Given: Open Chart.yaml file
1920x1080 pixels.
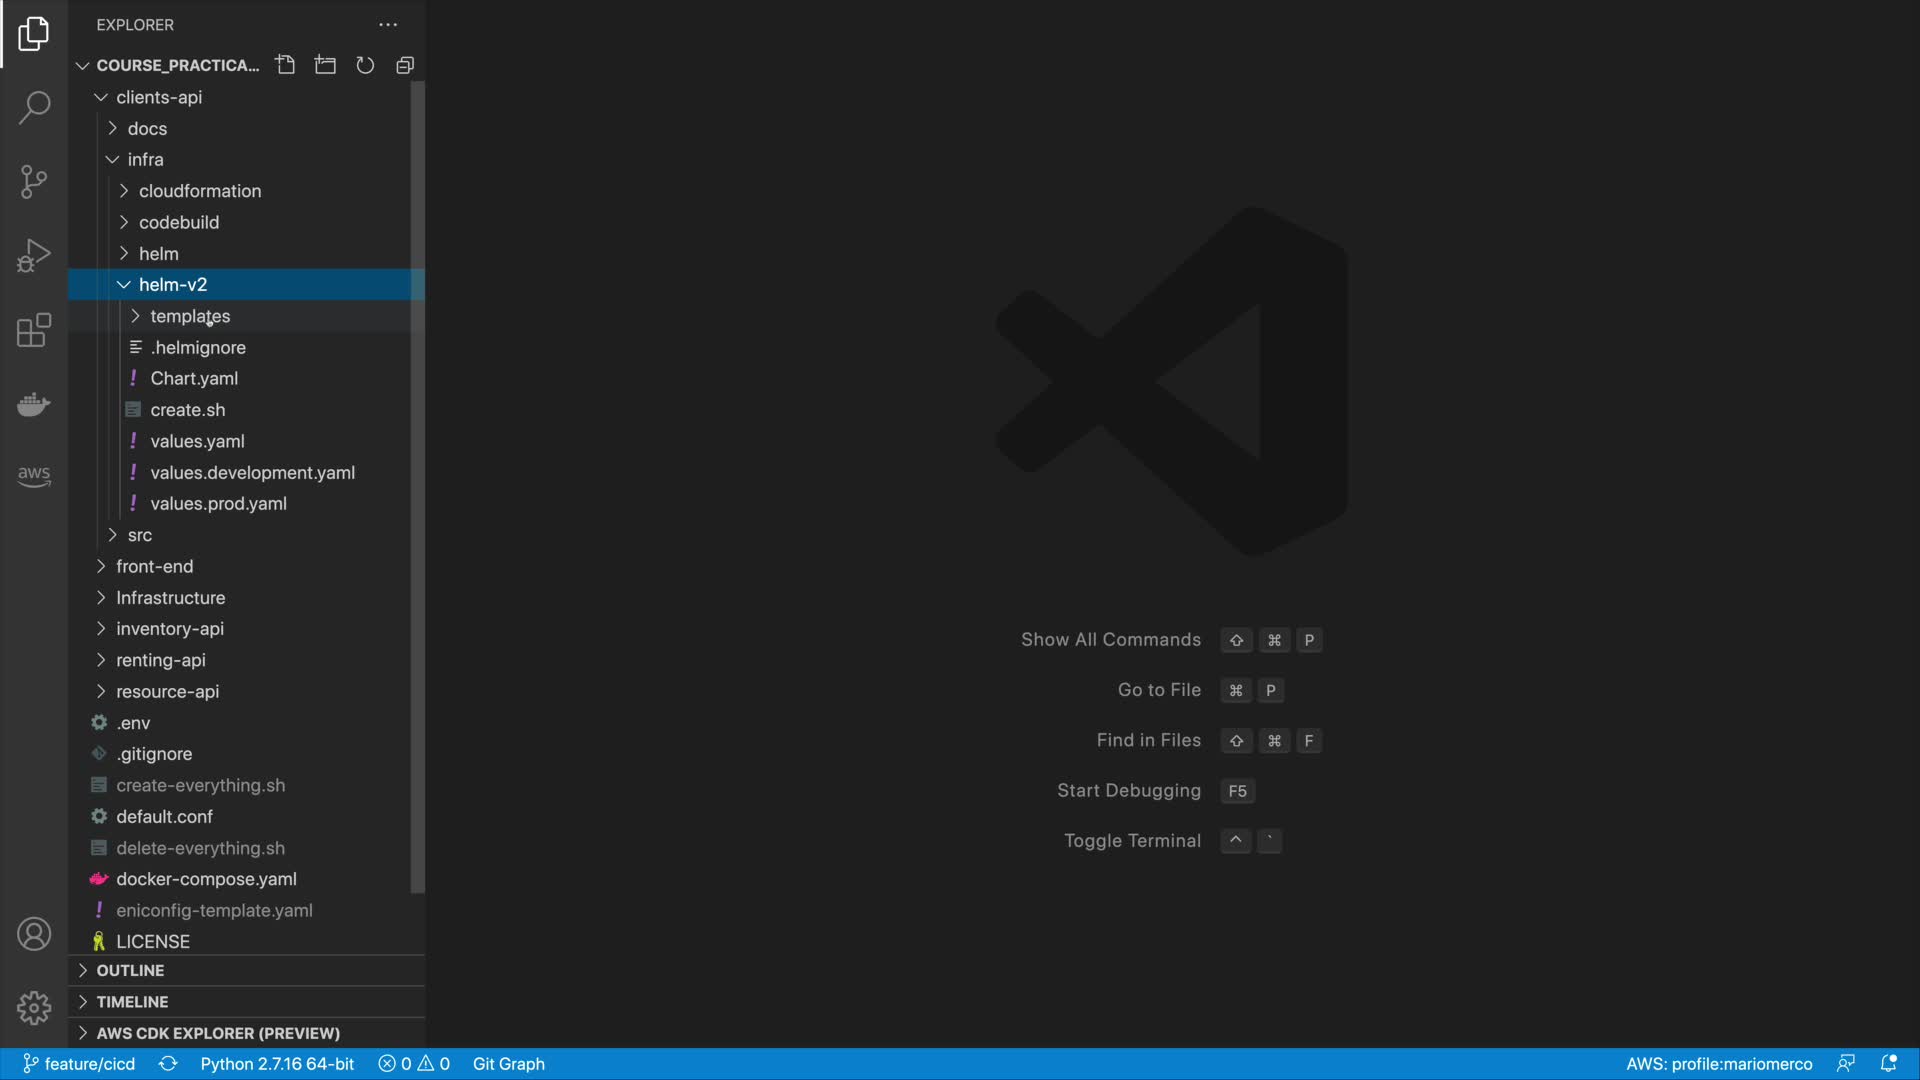Looking at the screenshot, I should tap(194, 379).
